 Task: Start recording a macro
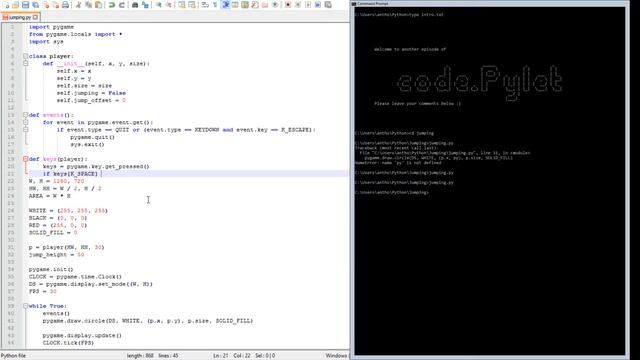[x=288, y=5]
